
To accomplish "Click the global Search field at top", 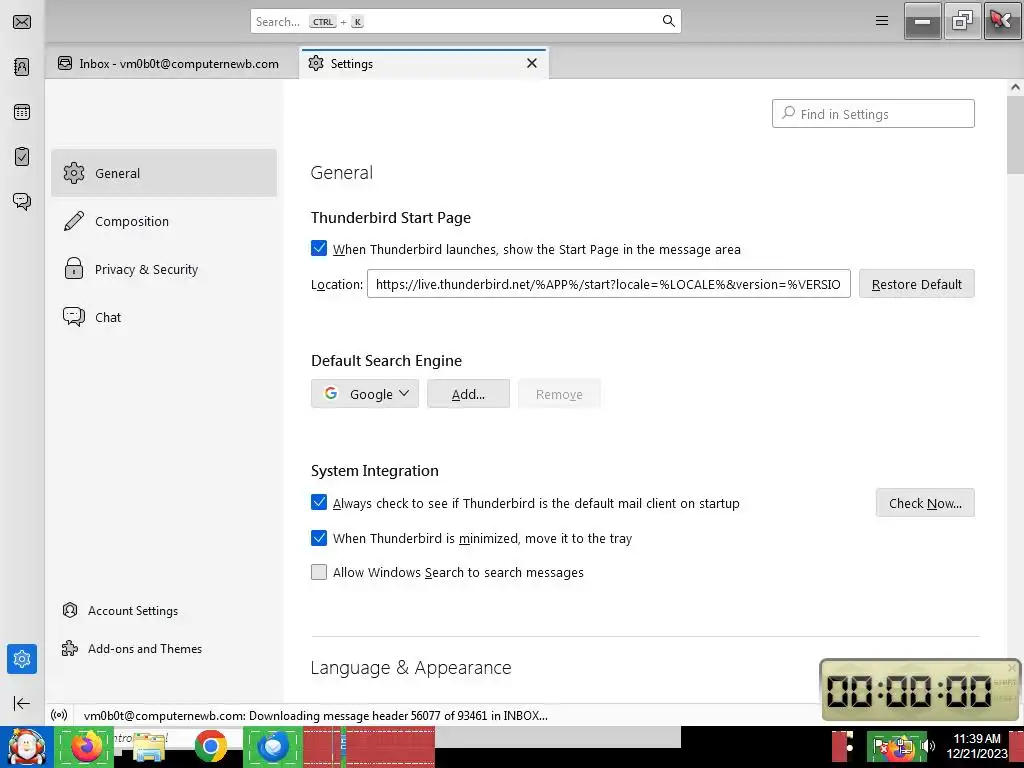I will [x=466, y=22].
